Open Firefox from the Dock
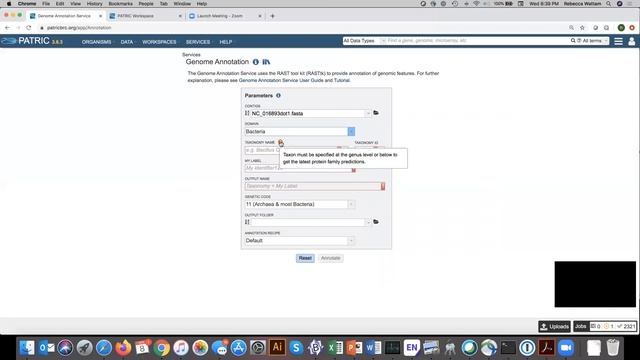640x360 pixels. [x=123, y=348]
